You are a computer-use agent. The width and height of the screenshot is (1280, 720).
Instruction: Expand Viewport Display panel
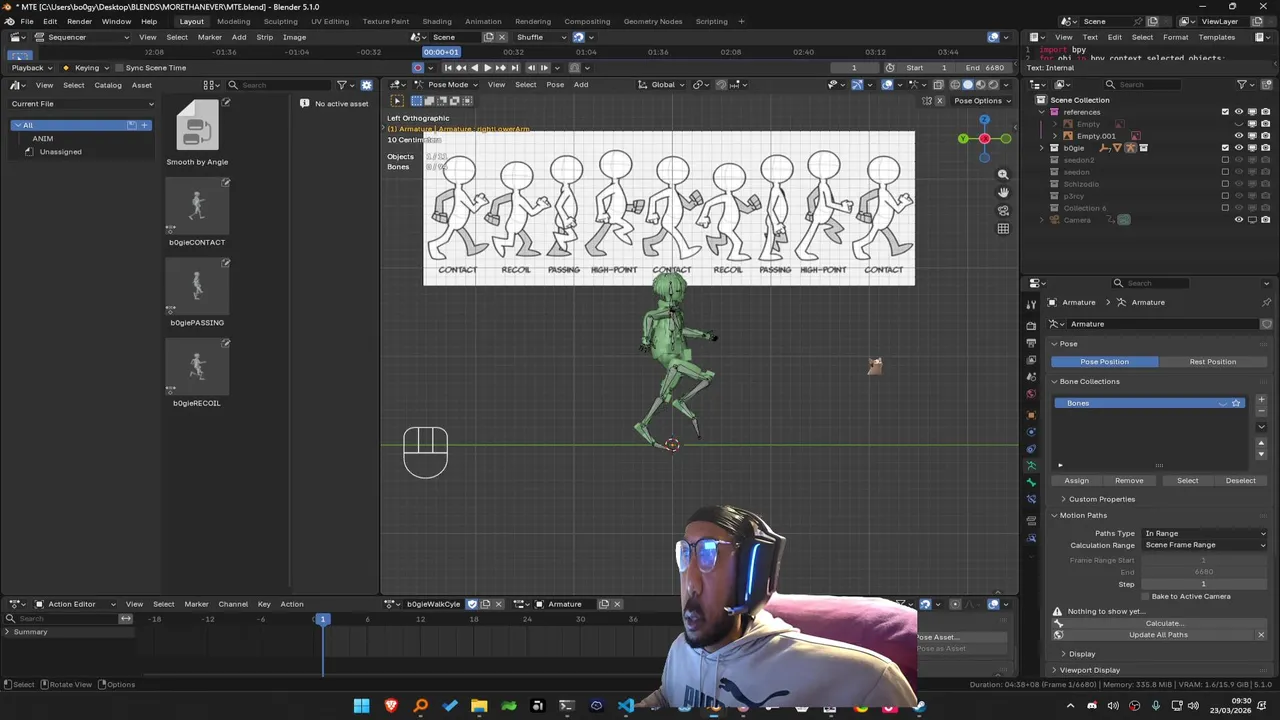(x=1089, y=670)
